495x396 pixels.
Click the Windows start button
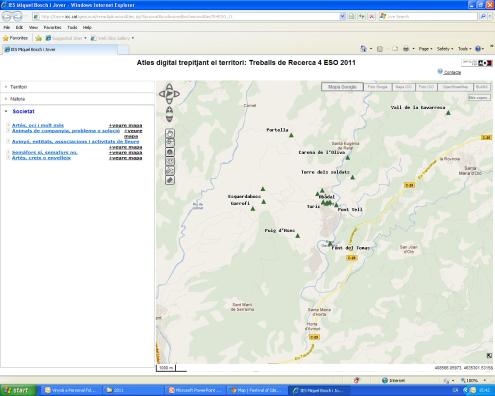18,390
